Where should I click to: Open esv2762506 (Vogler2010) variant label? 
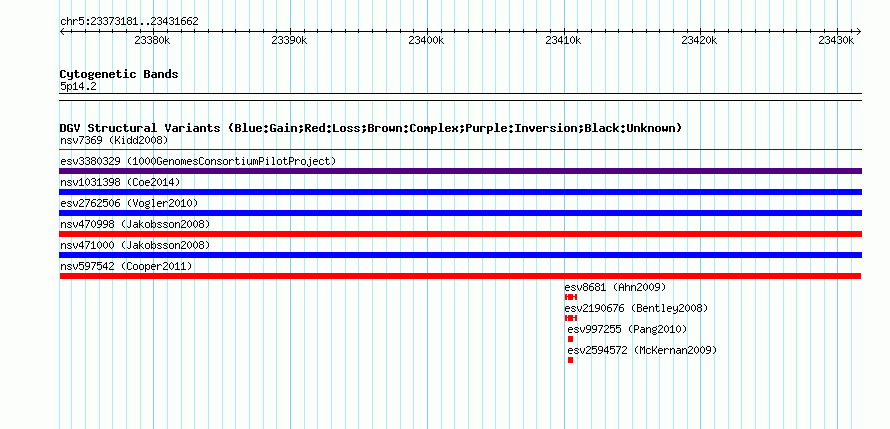(129, 203)
